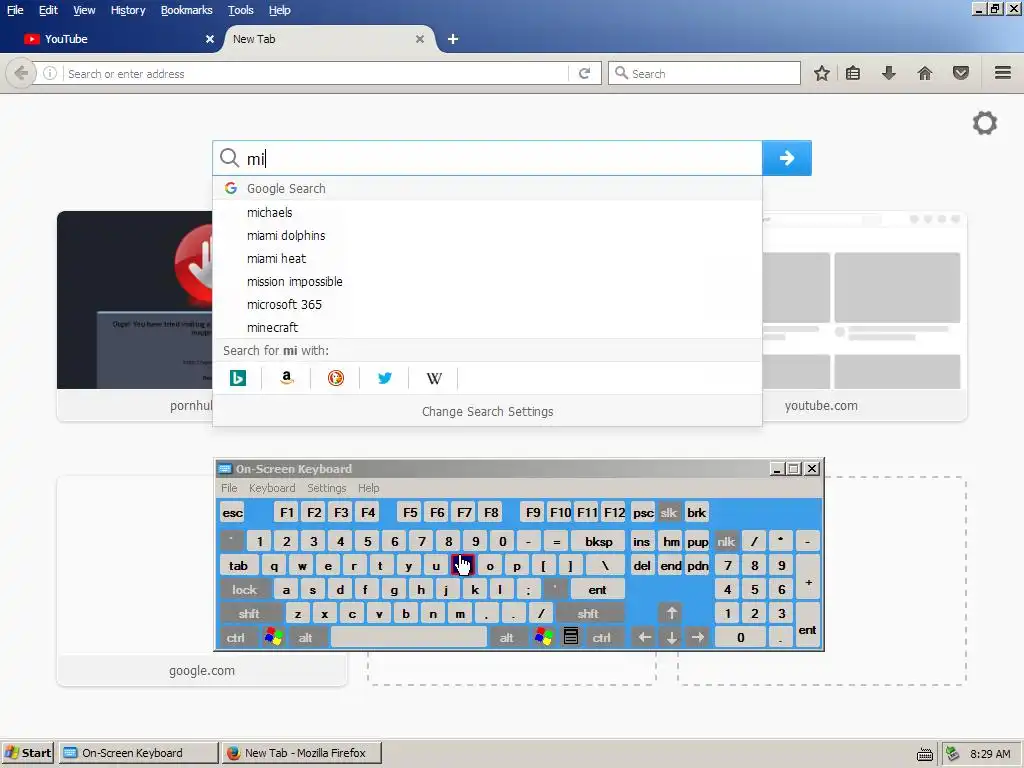Click the right arrow key on keyboard
Screen dimensions: 1024x768
698,637
